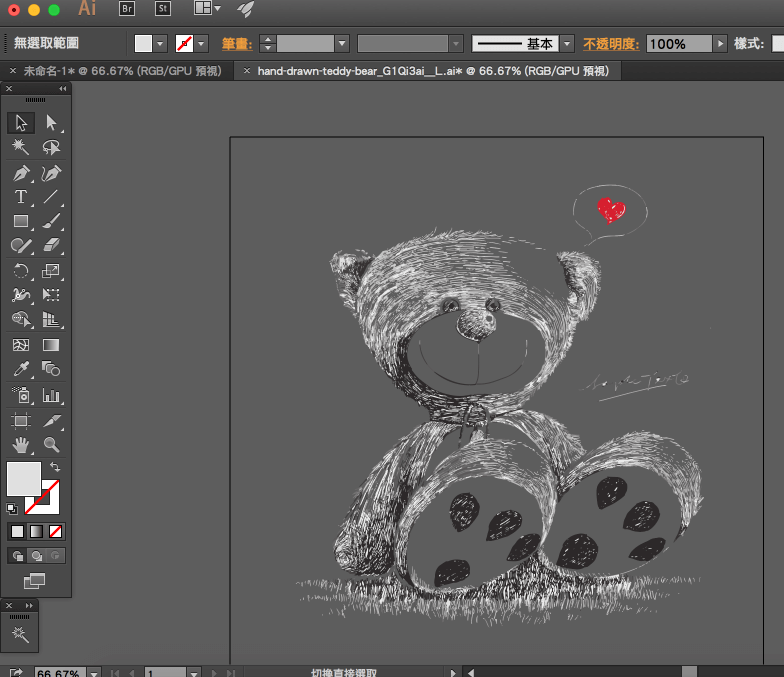Viewport: 784px width, 677px height.
Task: Expand the 基本 brush definition dropdown
Action: 567,44
